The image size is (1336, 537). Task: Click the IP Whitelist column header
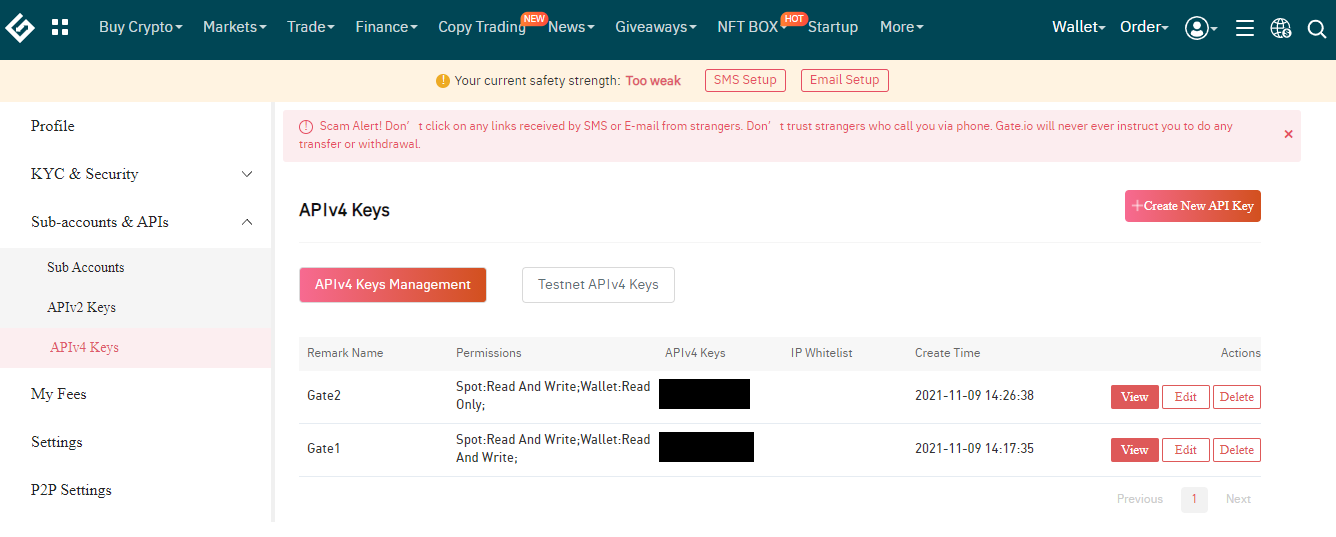pos(821,353)
